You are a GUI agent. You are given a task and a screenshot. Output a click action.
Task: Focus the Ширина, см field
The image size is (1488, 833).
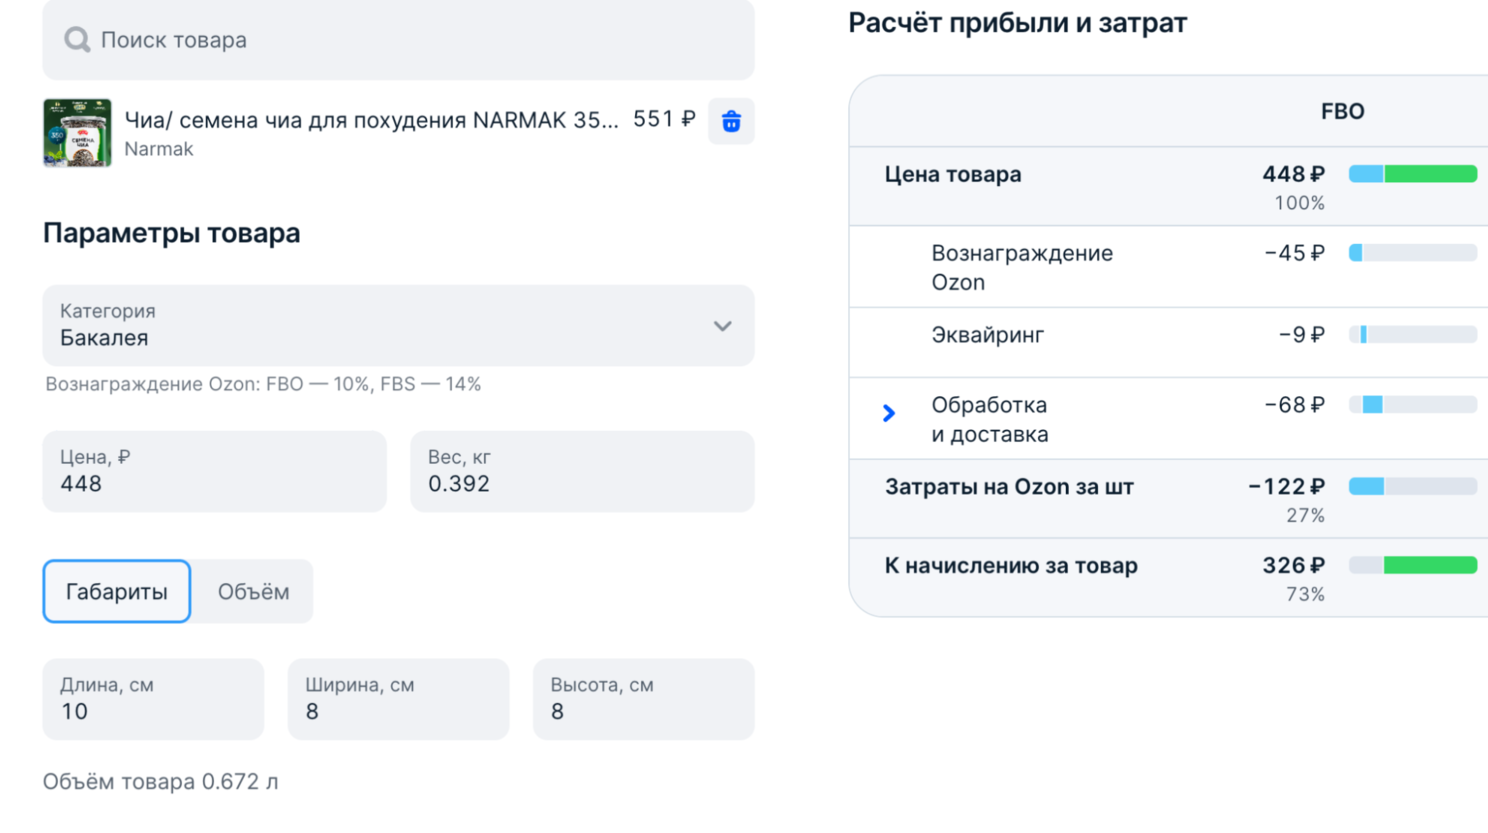pos(398,700)
